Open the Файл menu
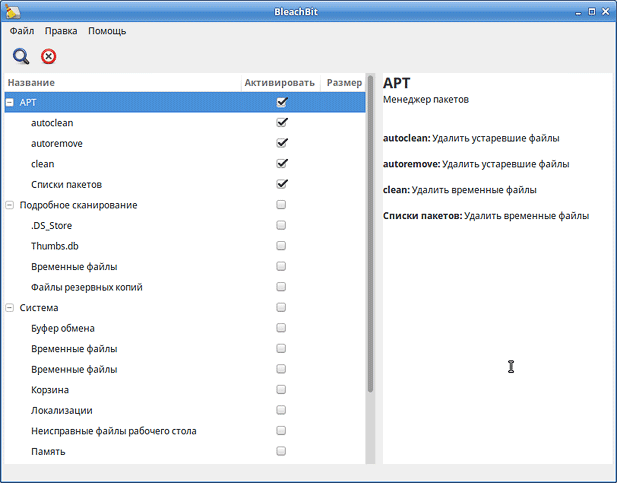The height and width of the screenshot is (483, 617). coord(22,31)
